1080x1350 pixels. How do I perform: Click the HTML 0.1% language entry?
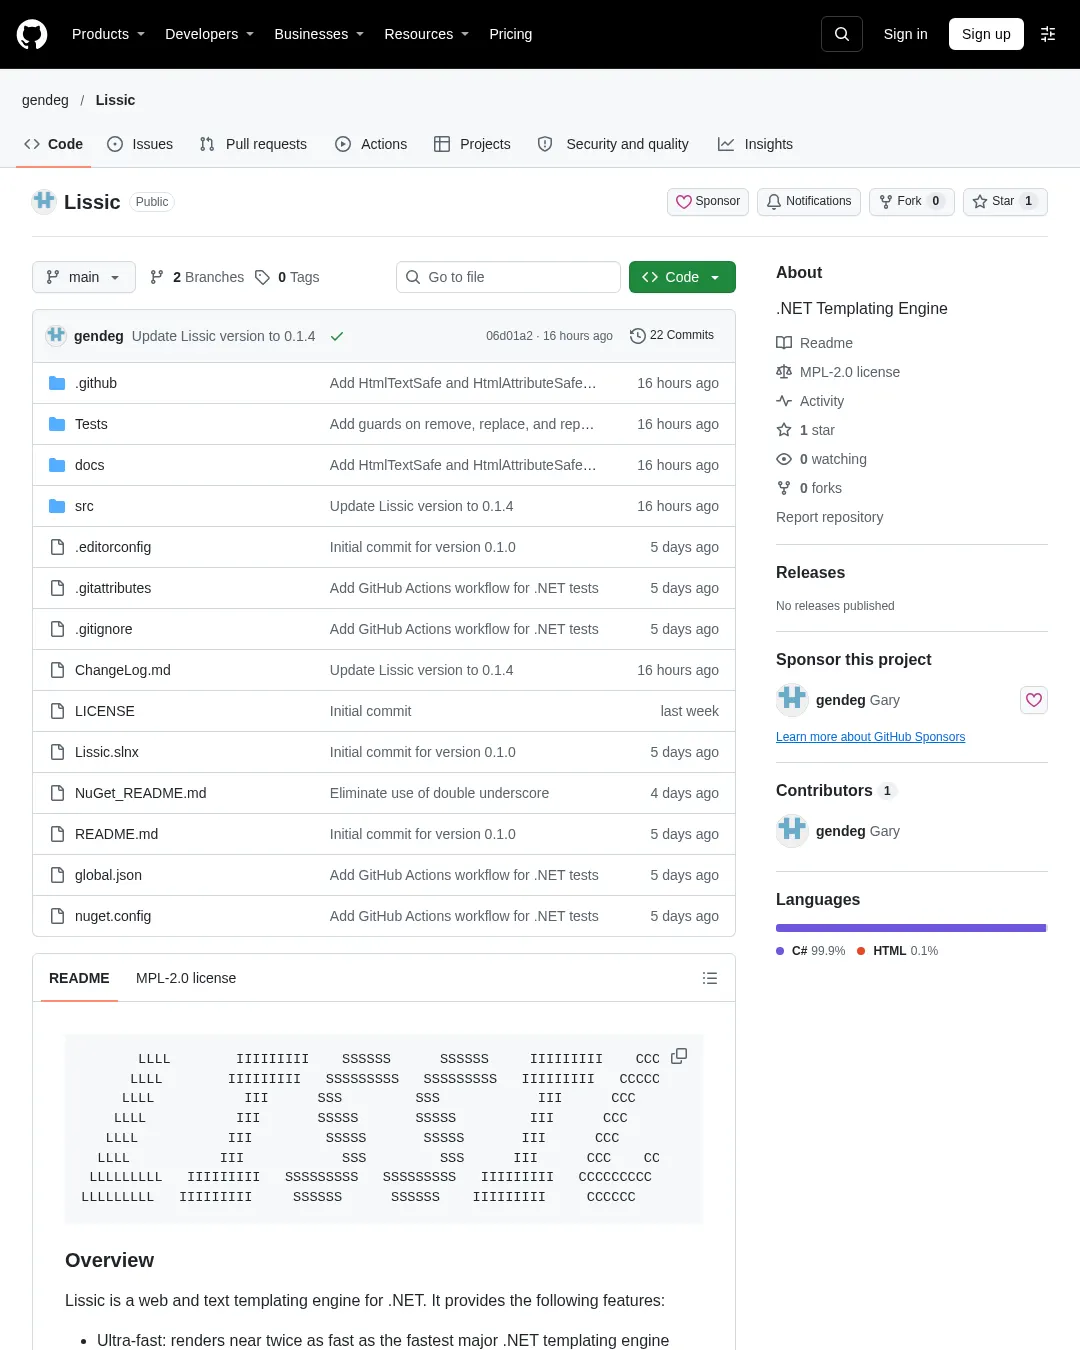point(898,951)
